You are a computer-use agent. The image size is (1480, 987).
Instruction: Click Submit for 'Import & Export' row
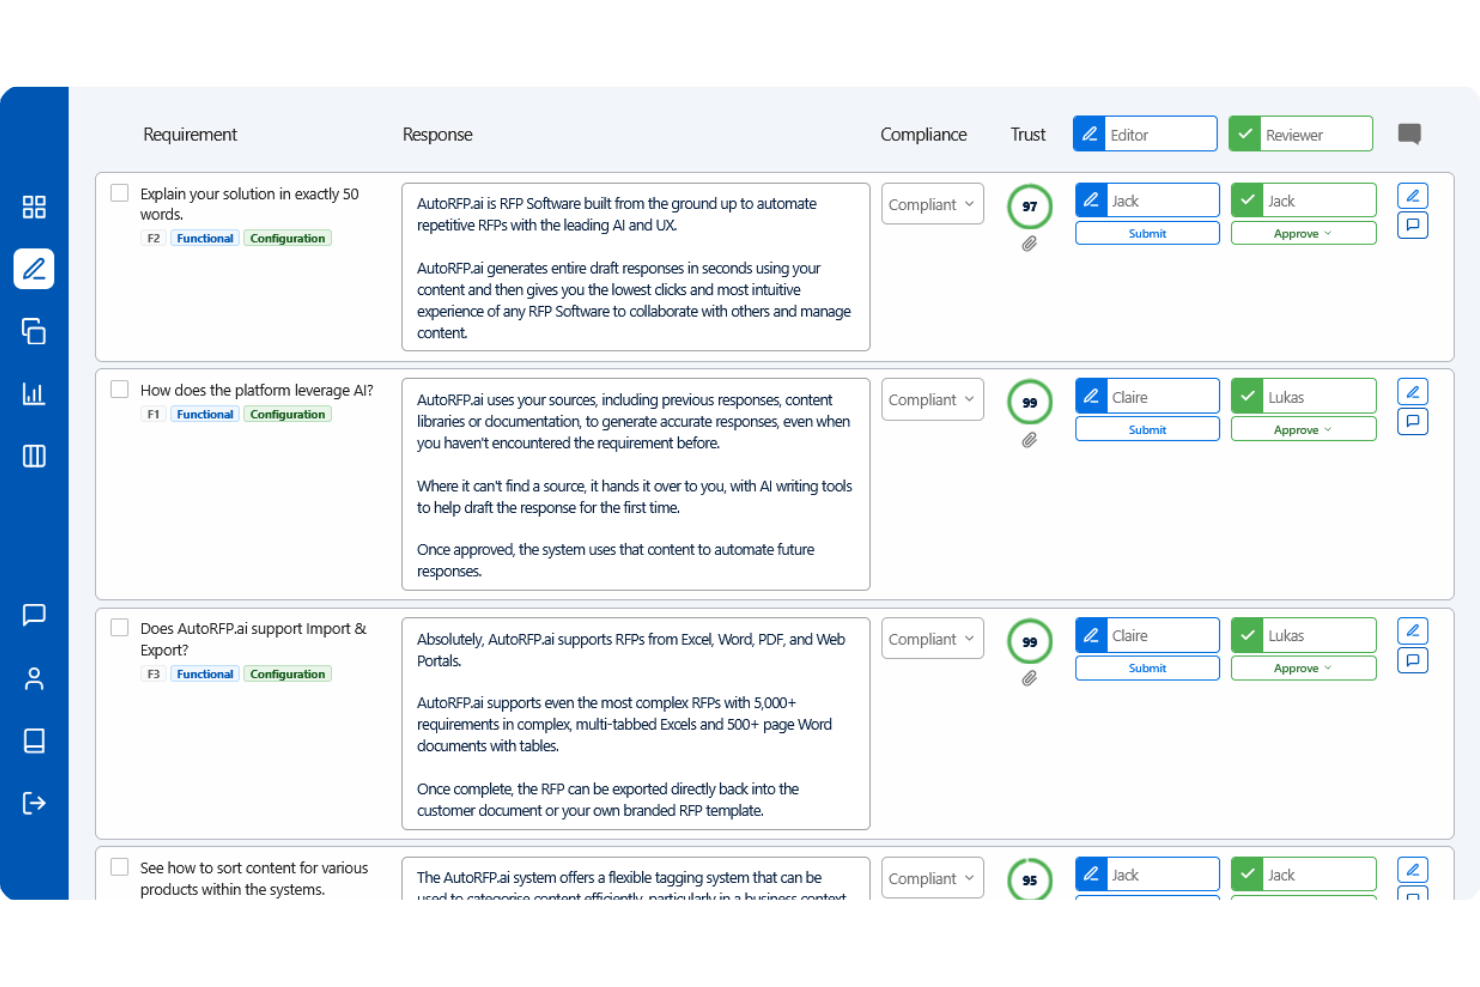pyautogui.click(x=1147, y=668)
